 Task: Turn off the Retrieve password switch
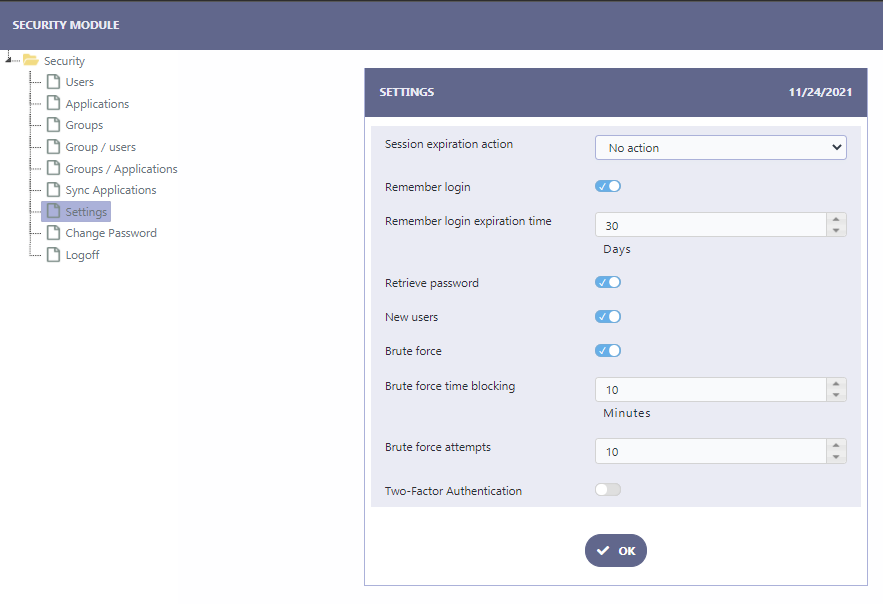tap(608, 282)
